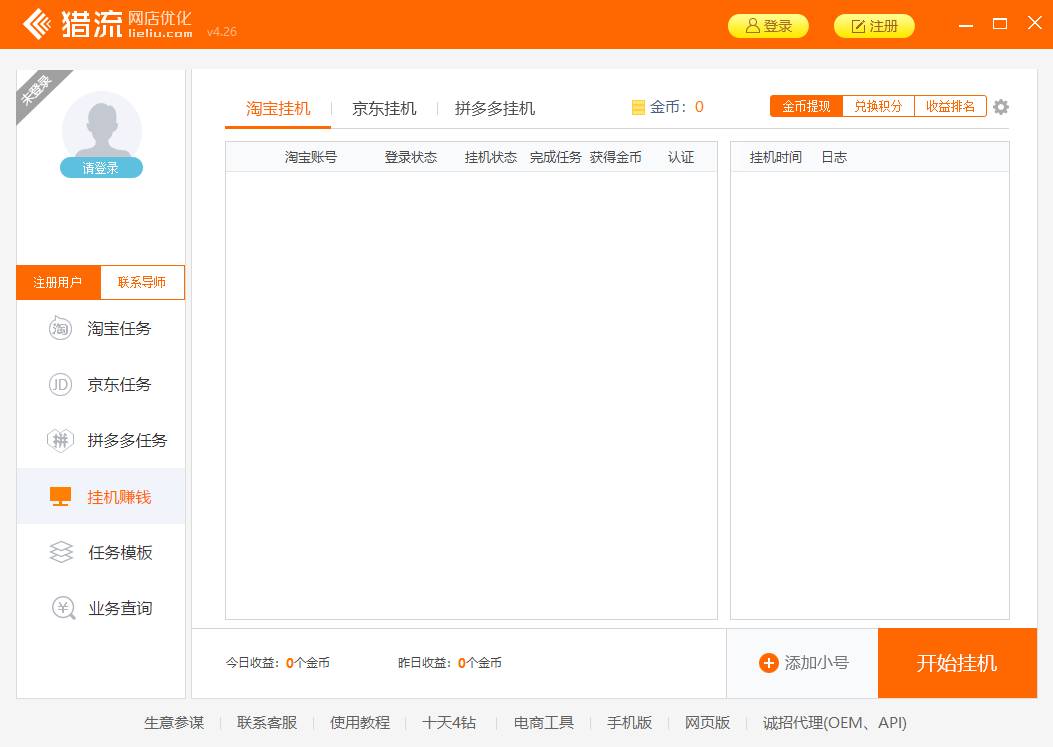Screen dimensions: 1053x747
Task: Open the 生意参谋 footer link
Action: (174, 723)
